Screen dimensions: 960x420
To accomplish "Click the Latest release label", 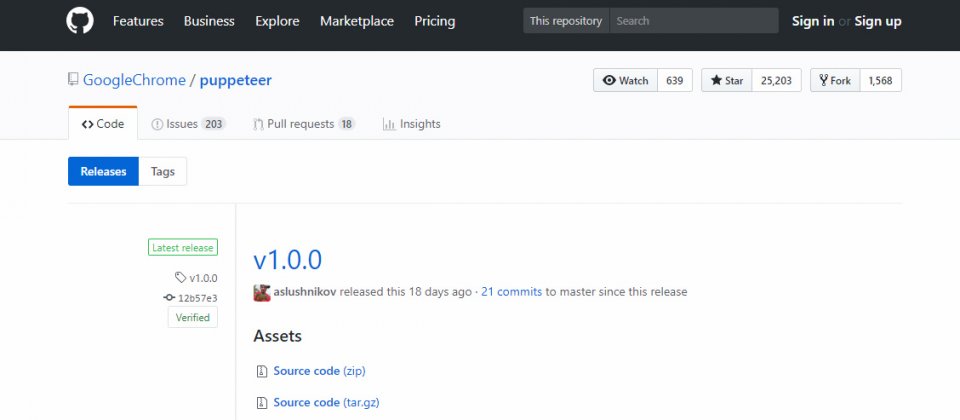I will point(182,248).
